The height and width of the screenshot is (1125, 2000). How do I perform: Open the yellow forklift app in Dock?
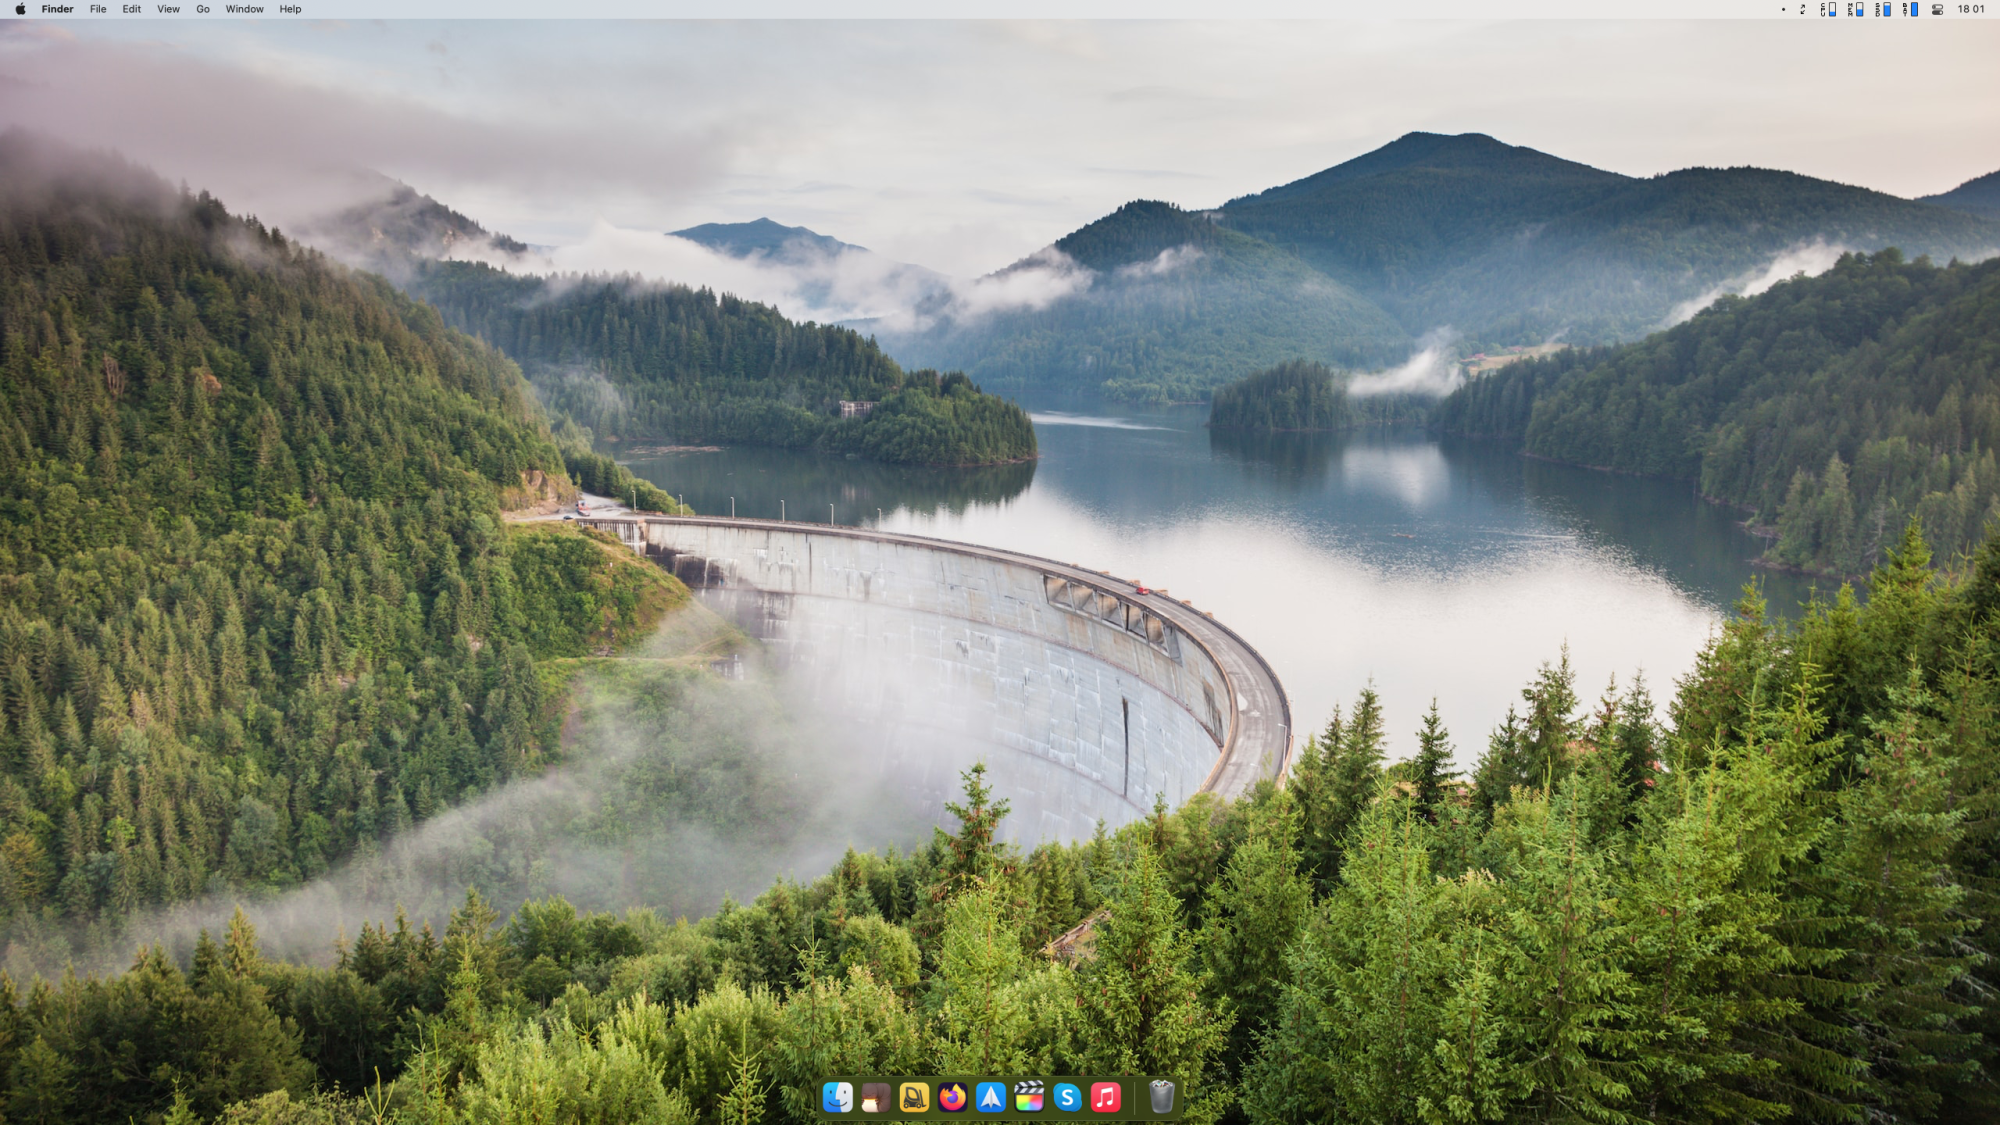(914, 1097)
